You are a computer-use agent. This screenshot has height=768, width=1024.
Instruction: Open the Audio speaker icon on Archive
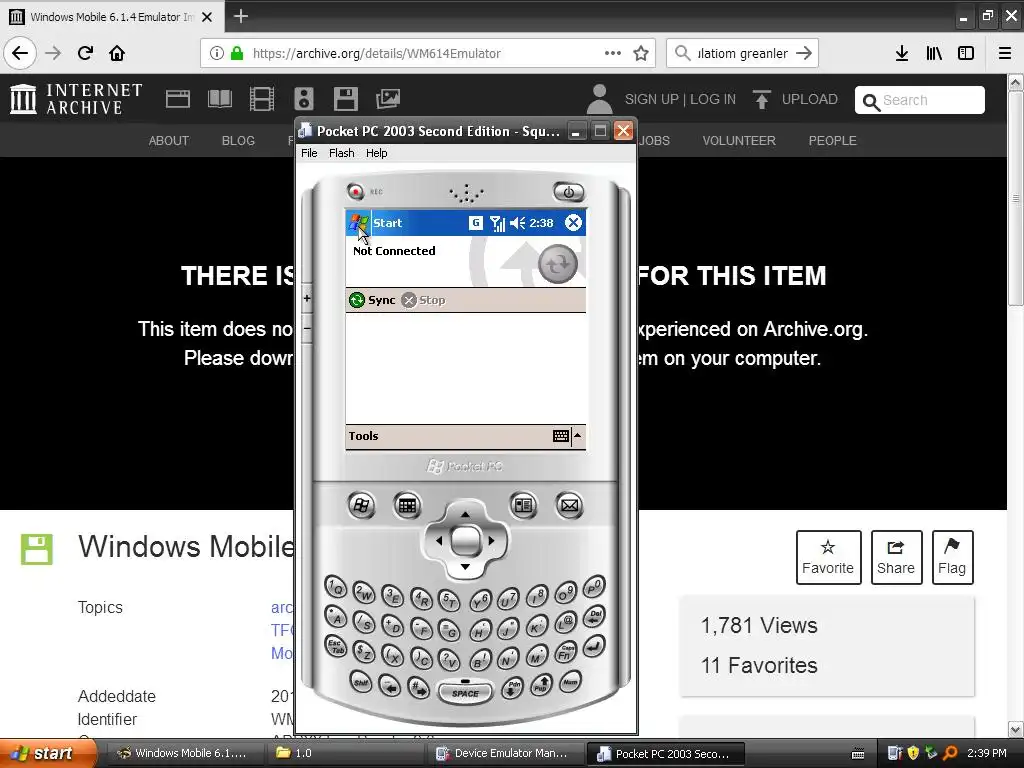[x=304, y=99]
